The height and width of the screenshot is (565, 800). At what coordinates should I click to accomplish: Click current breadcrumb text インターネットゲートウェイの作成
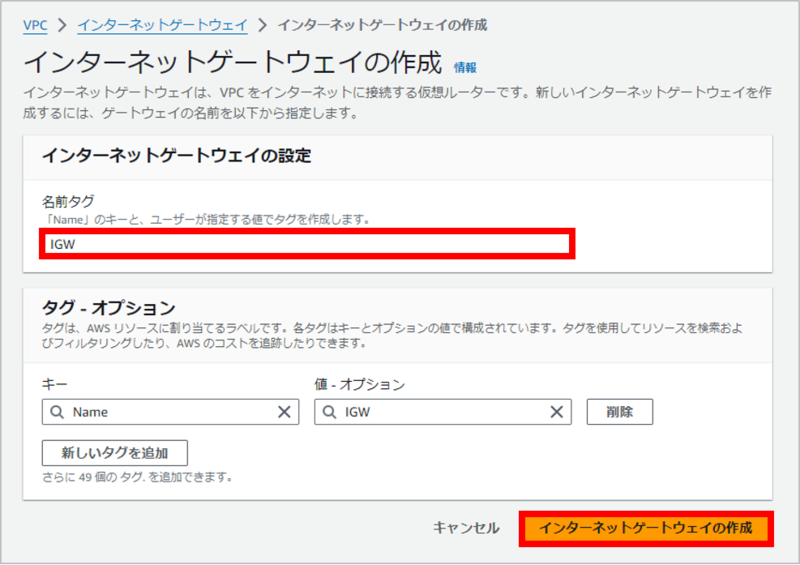click(383, 25)
